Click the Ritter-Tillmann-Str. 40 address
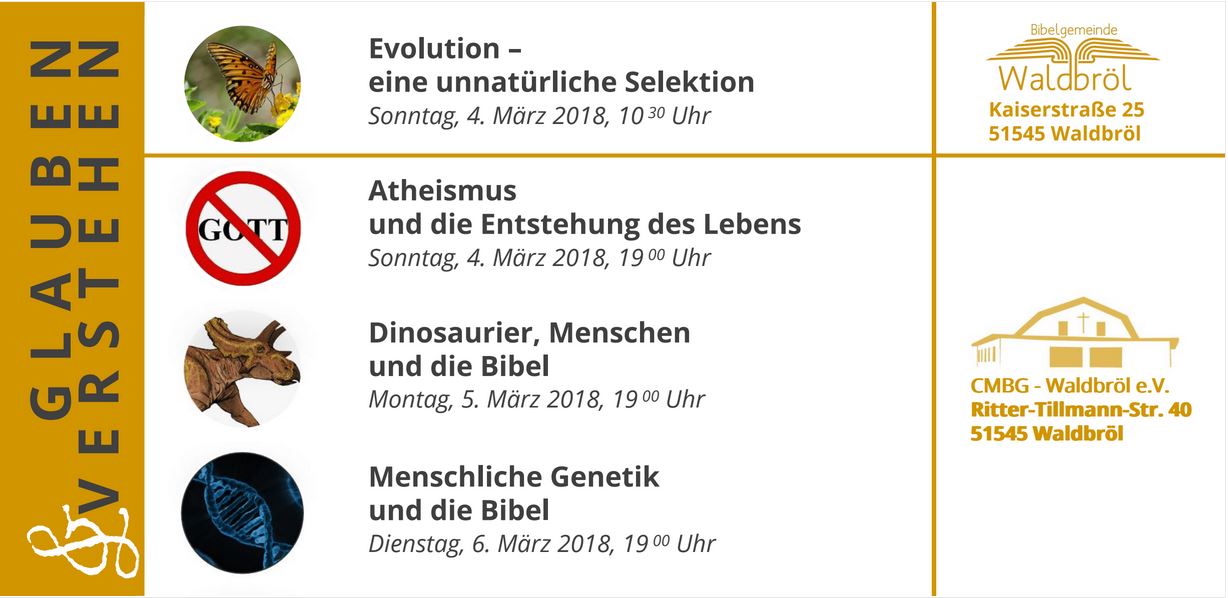 [1080, 410]
